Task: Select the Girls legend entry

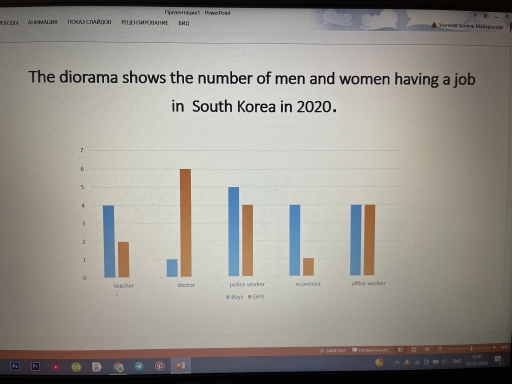Action: coord(256,296)
